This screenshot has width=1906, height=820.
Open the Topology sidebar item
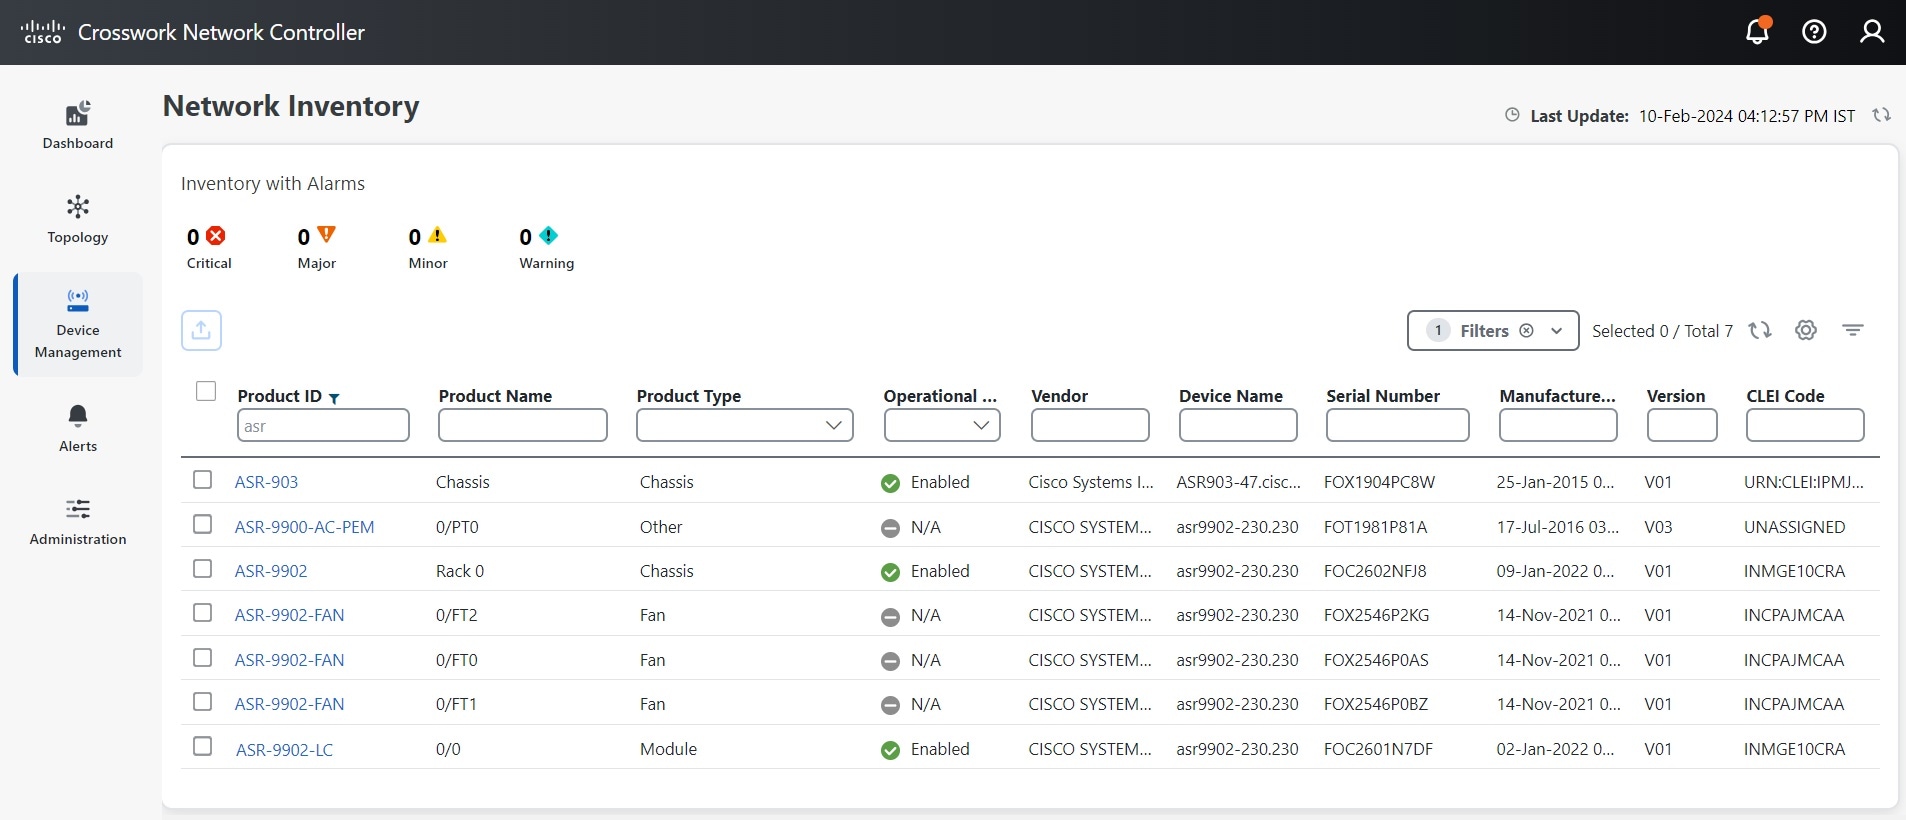coord(78,220)
